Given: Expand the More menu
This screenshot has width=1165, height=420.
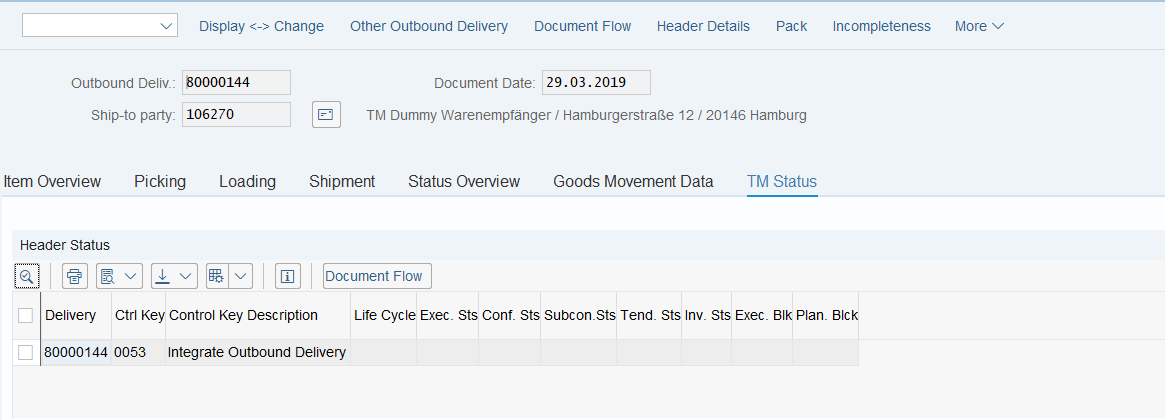Looking at the screenshot, I should point(979,26).
